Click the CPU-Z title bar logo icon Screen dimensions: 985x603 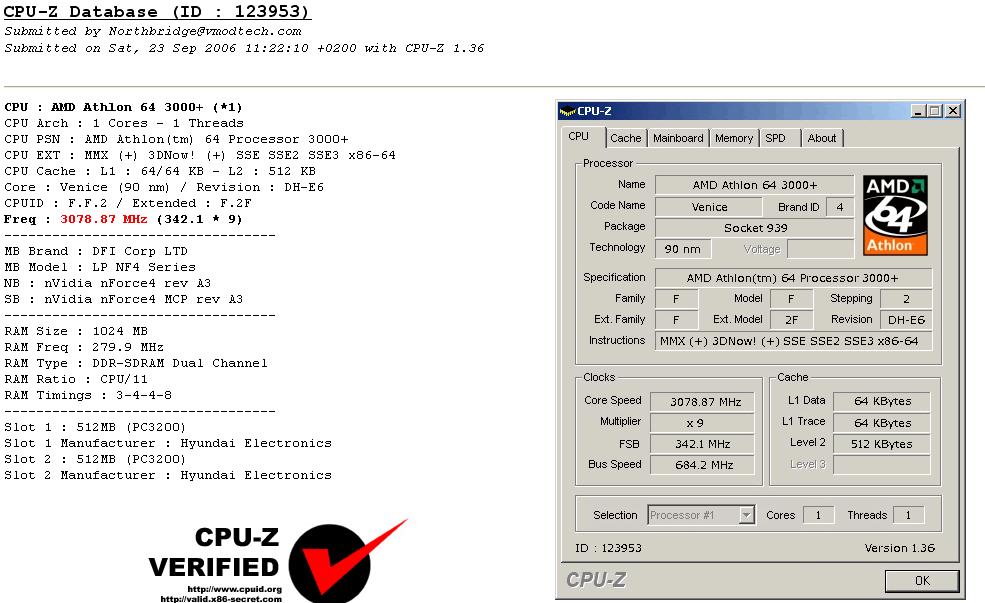567,111
